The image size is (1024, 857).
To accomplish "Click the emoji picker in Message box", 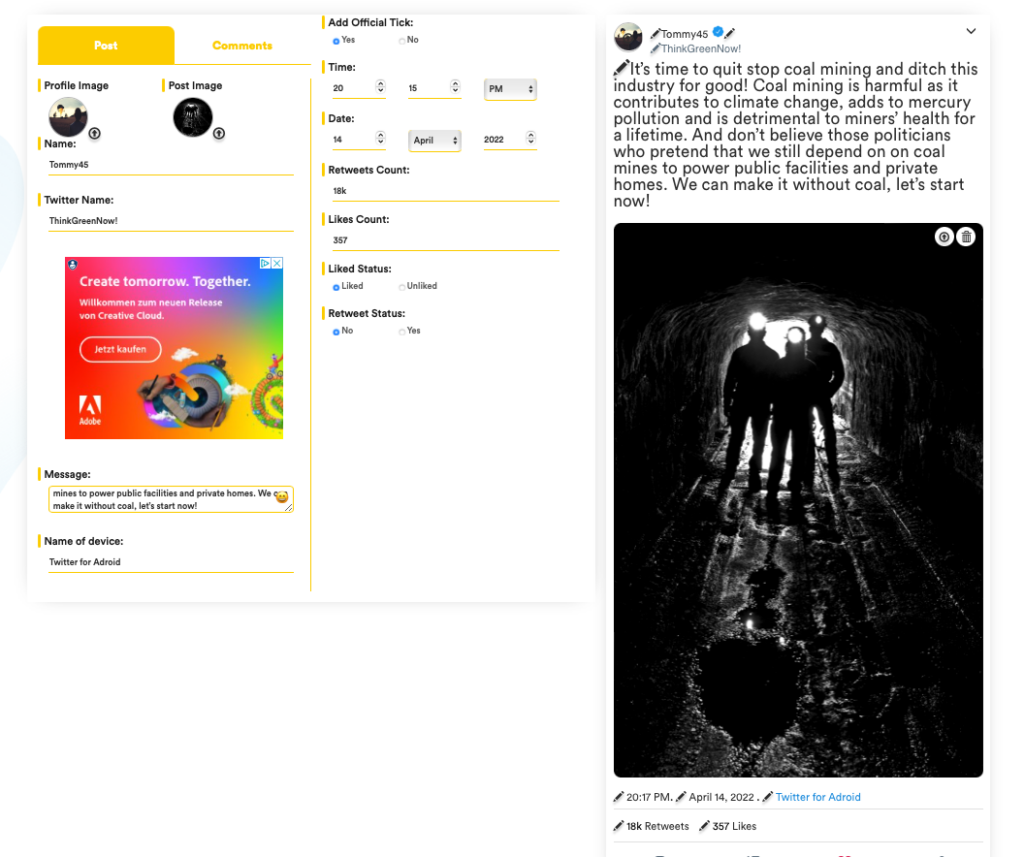I will point(281,496).
